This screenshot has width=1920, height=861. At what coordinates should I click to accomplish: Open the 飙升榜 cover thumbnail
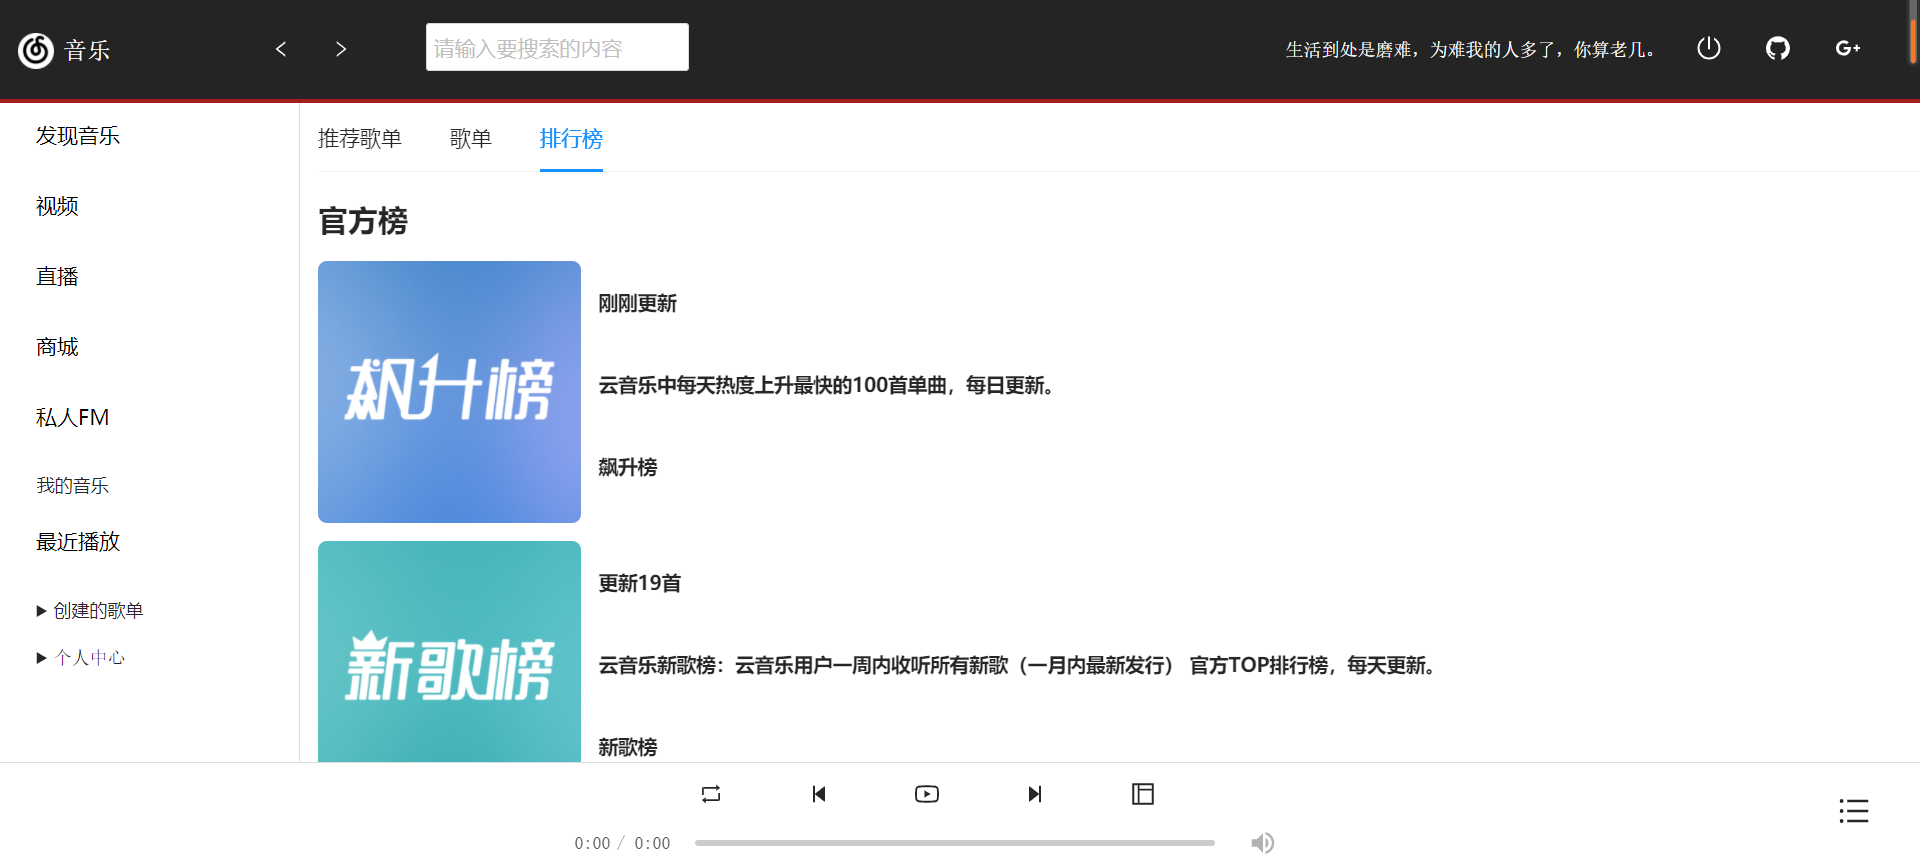coord(449,392)
